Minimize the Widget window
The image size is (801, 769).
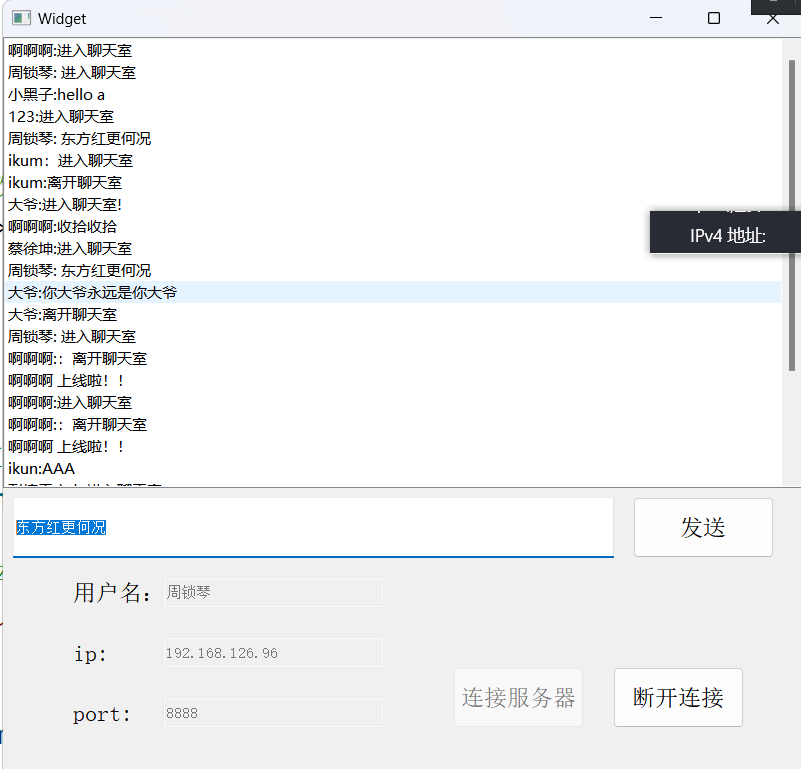point(656,19)
